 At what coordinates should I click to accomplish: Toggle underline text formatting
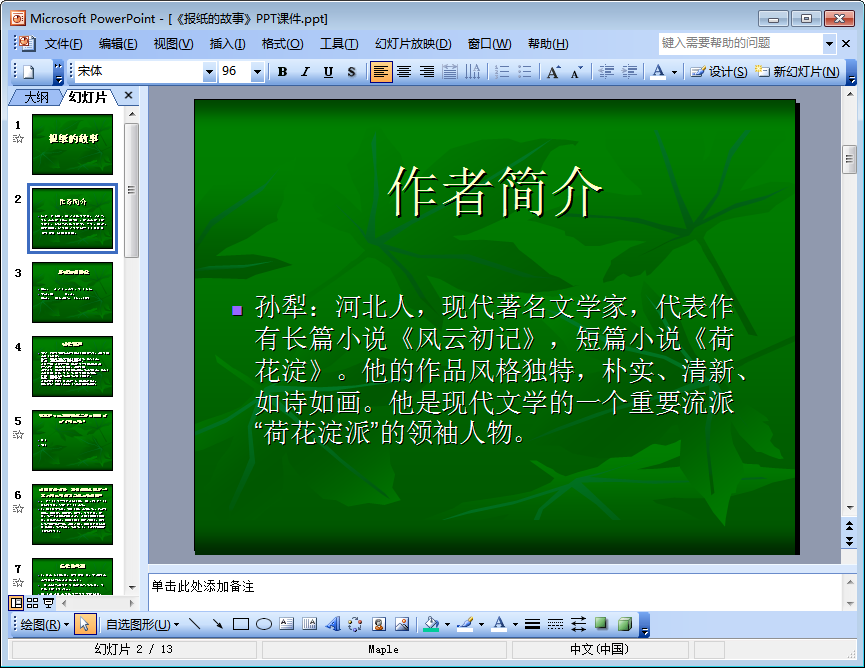[x=328, y=71]
